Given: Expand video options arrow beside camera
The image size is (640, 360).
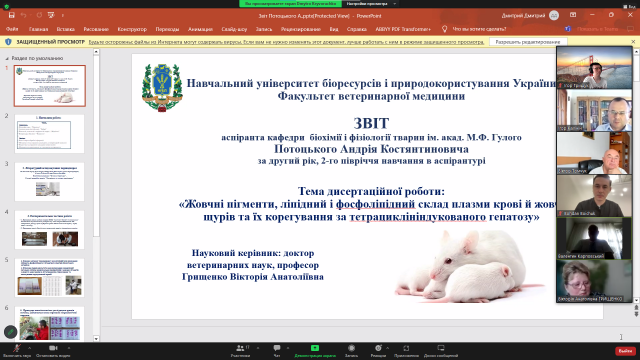Looking at the screenshot, I should (x=69, y=348).
